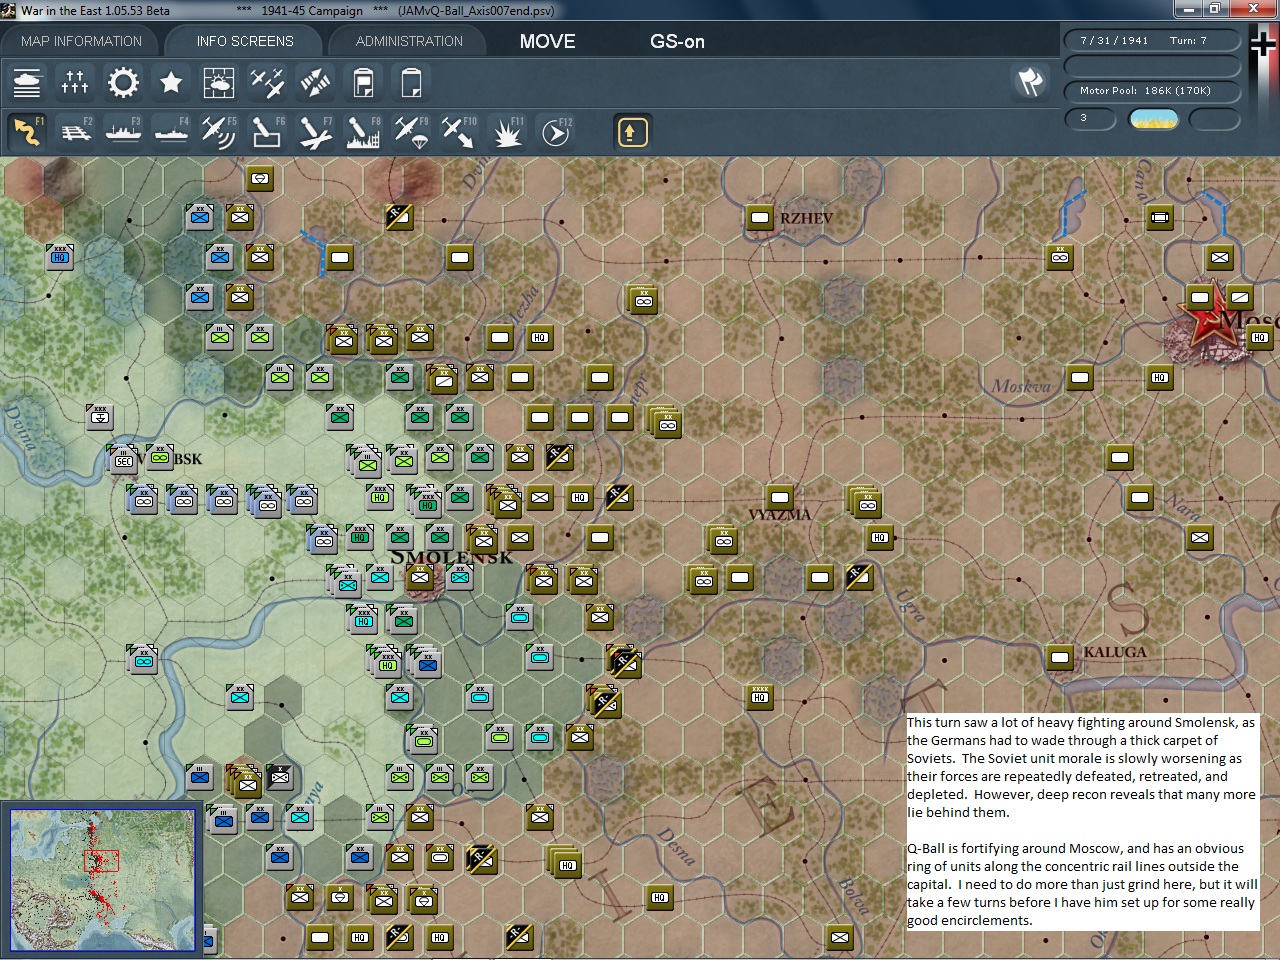The height and width of the screenshot is (960, 1280).
Task: Click the F11 explosion mode icon
Action: tap(507, 132)
